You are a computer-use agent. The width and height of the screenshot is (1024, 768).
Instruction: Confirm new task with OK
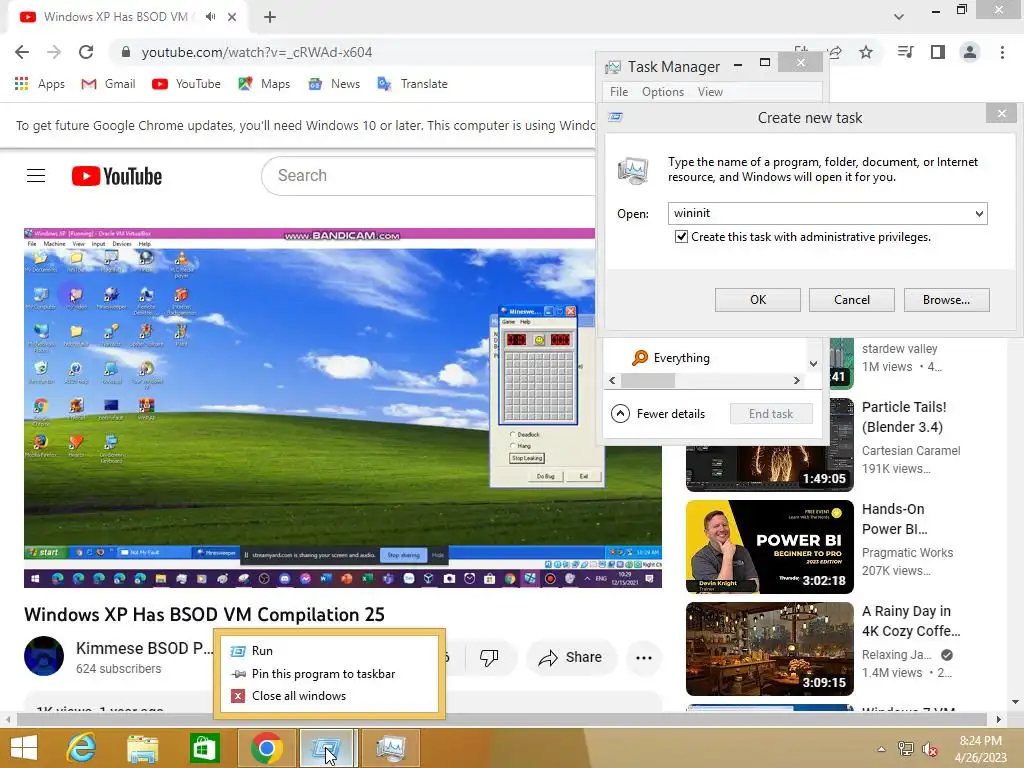(x=758, y=300)
